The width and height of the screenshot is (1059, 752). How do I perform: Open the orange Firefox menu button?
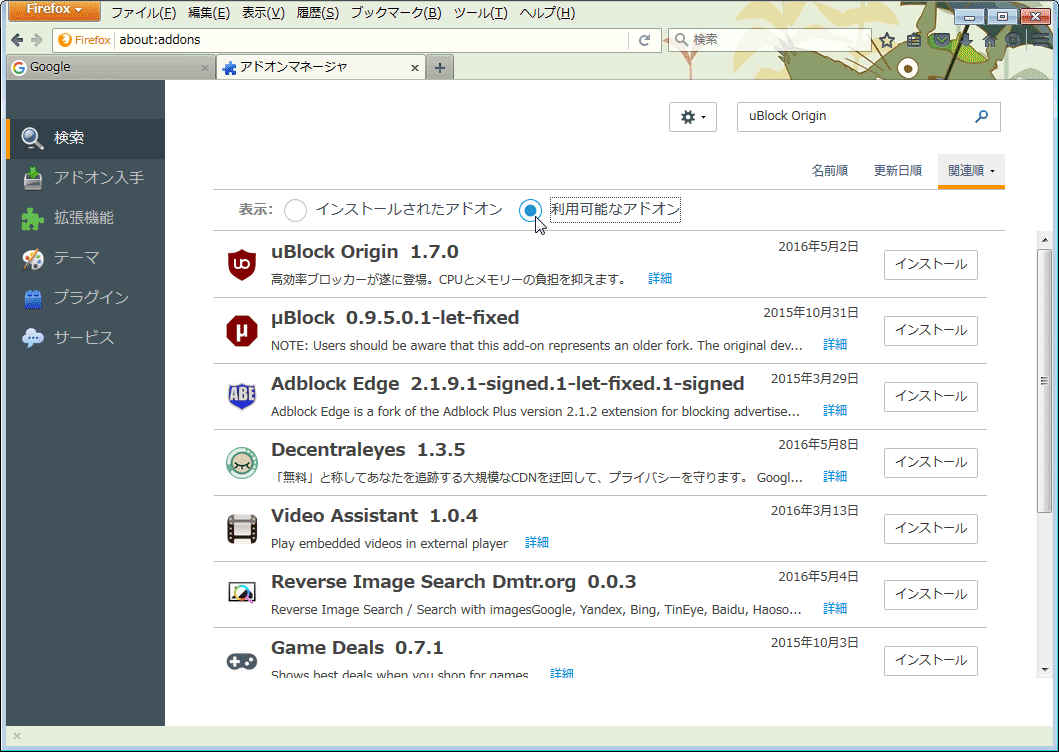(x=55, y=10)
